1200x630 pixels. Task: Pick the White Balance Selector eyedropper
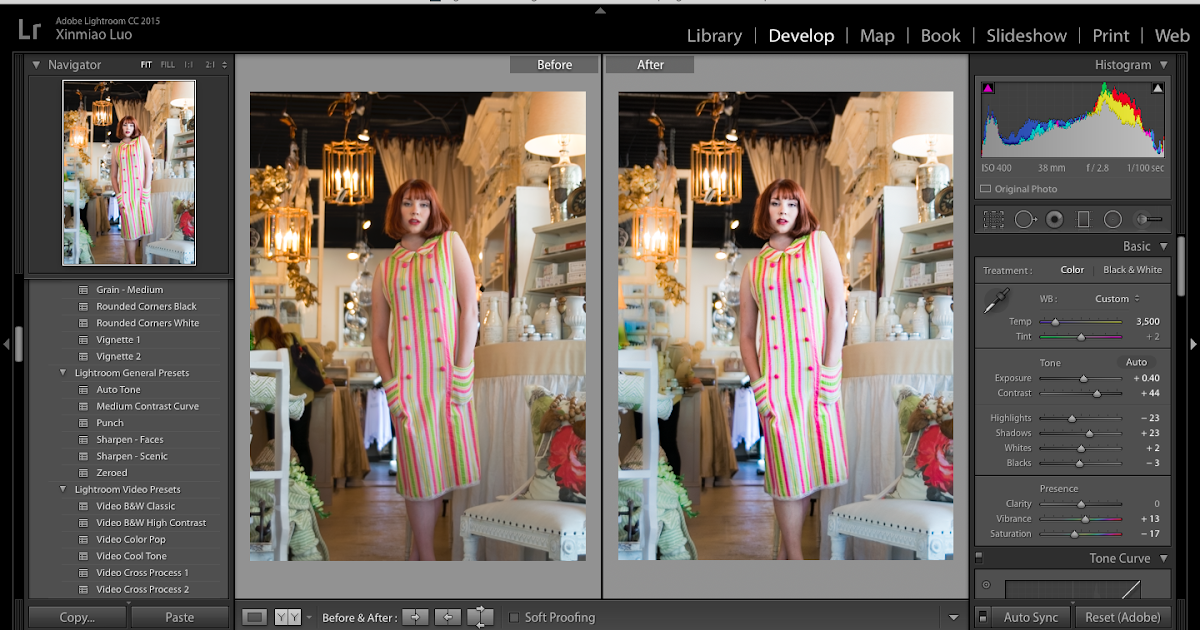(x=997, y=300)
